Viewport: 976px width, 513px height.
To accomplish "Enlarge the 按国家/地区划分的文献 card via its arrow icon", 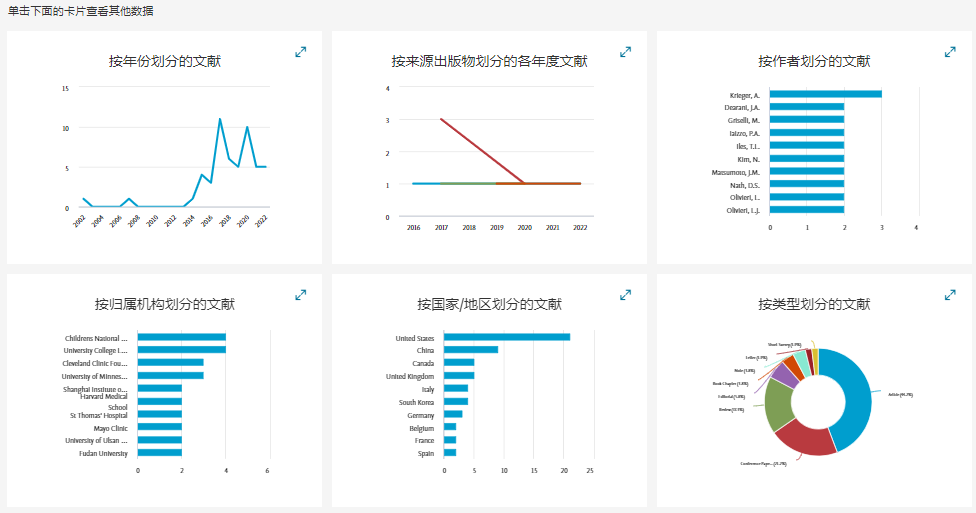I will point(625,295).
